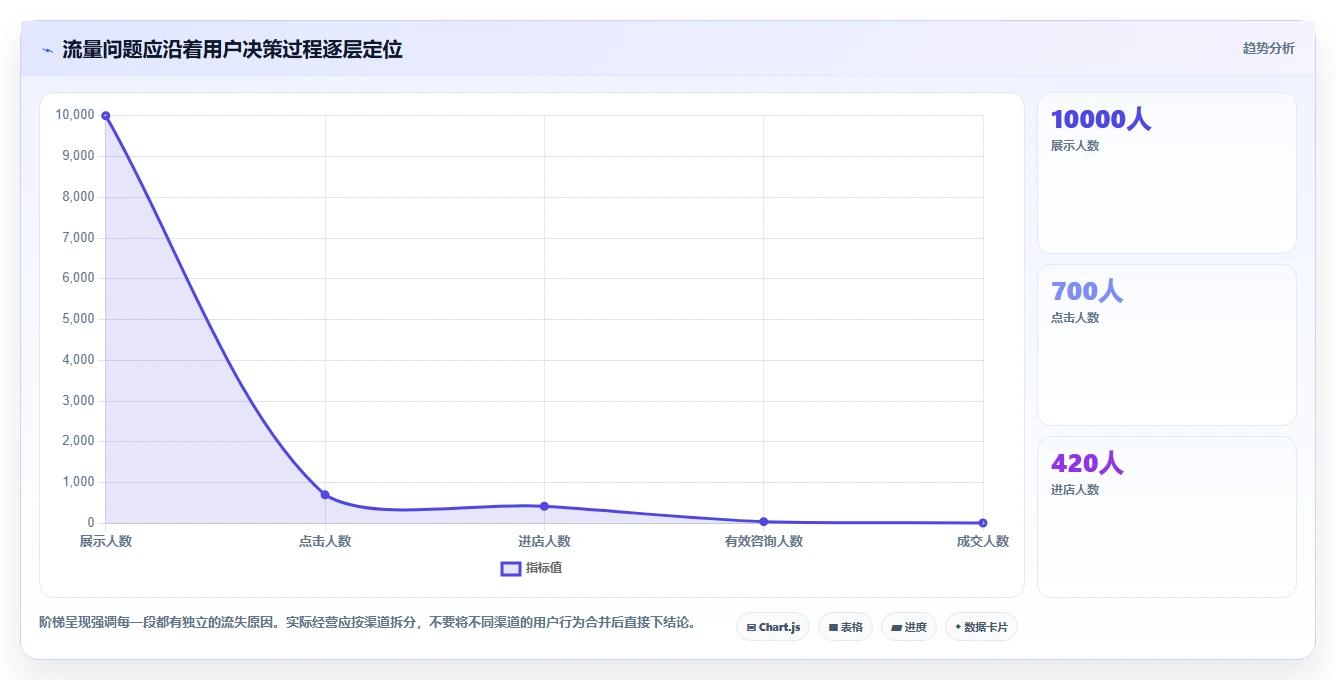1336x680 pixels.
Task: Click the 有效咨询人数 data point on the chart
Action: (763, 521)
